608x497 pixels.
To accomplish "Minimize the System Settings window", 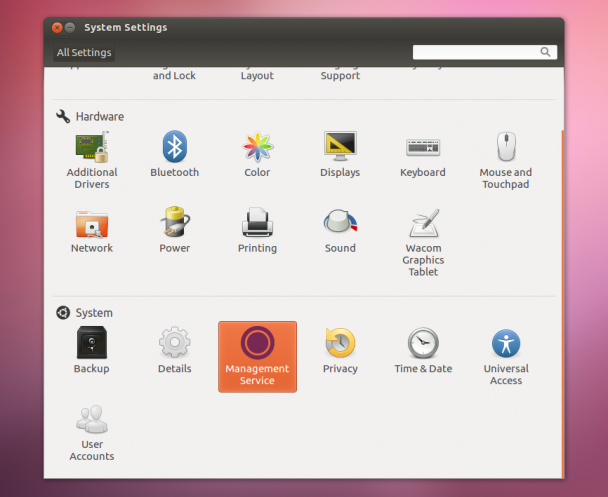I will [70, 28].
